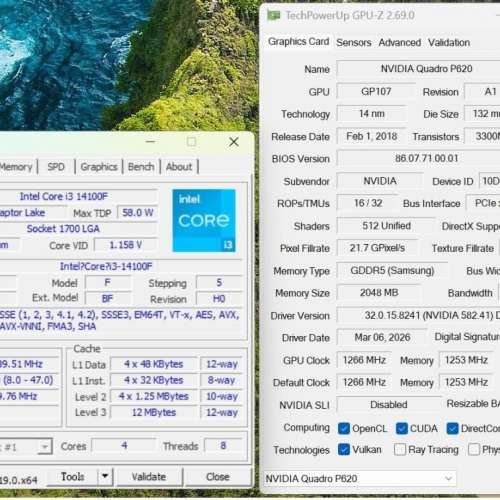
Task: Click the L1 Data 4 x 48 KBytes value
Action: tap(153, 364)
